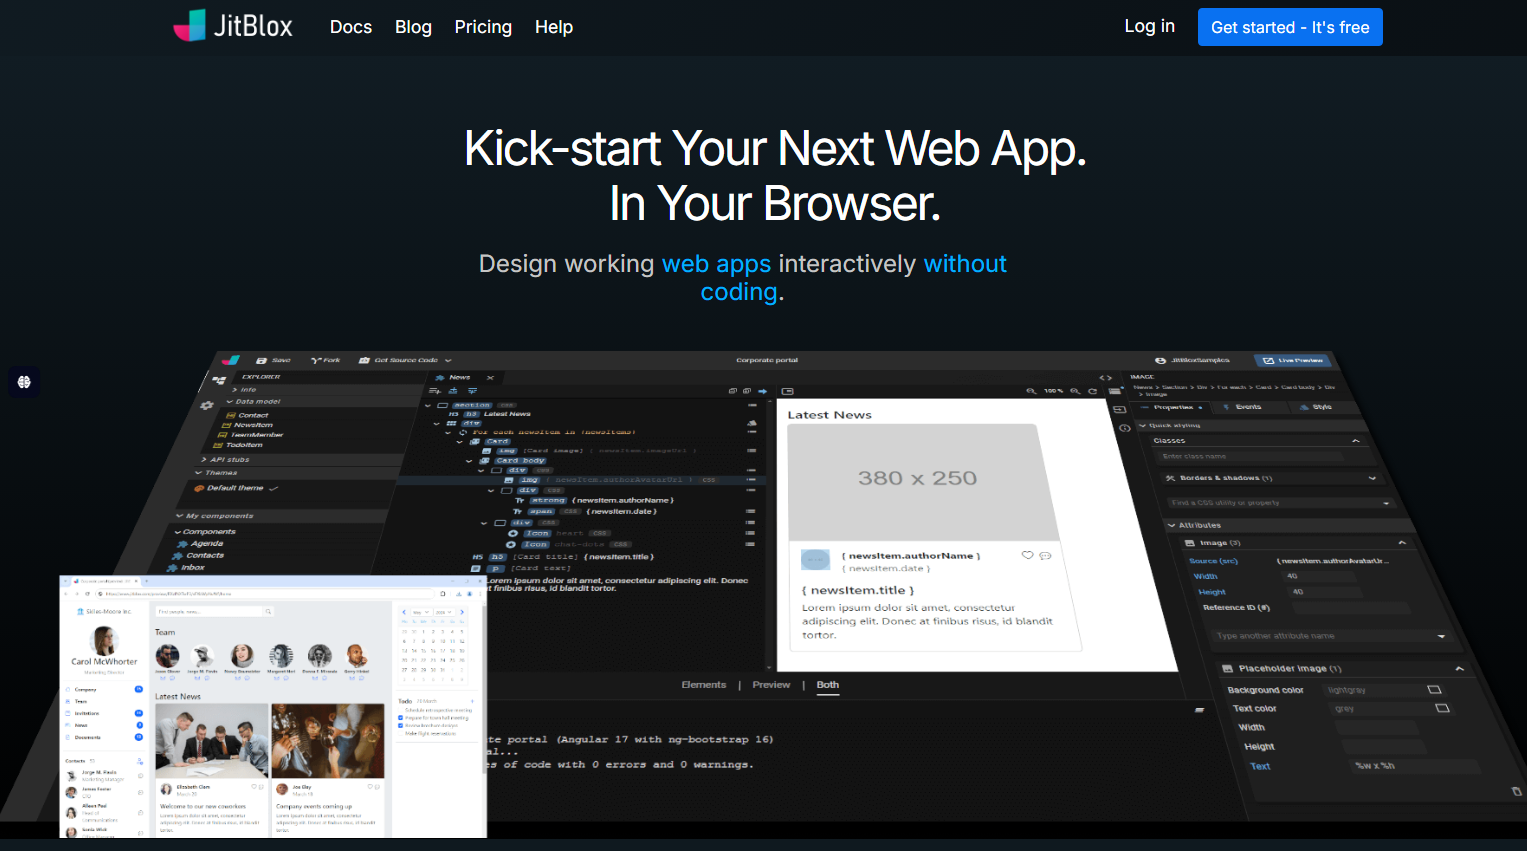Screen dimensions: 1527x851
Task: Click the Carol McWhorter profile photo
Action: click(x=104, y=639)
